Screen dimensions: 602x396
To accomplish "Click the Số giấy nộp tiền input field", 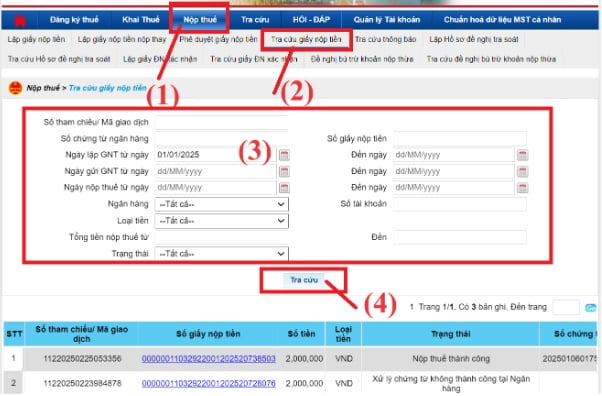I will pyautogui.click(x=460, y=139).
